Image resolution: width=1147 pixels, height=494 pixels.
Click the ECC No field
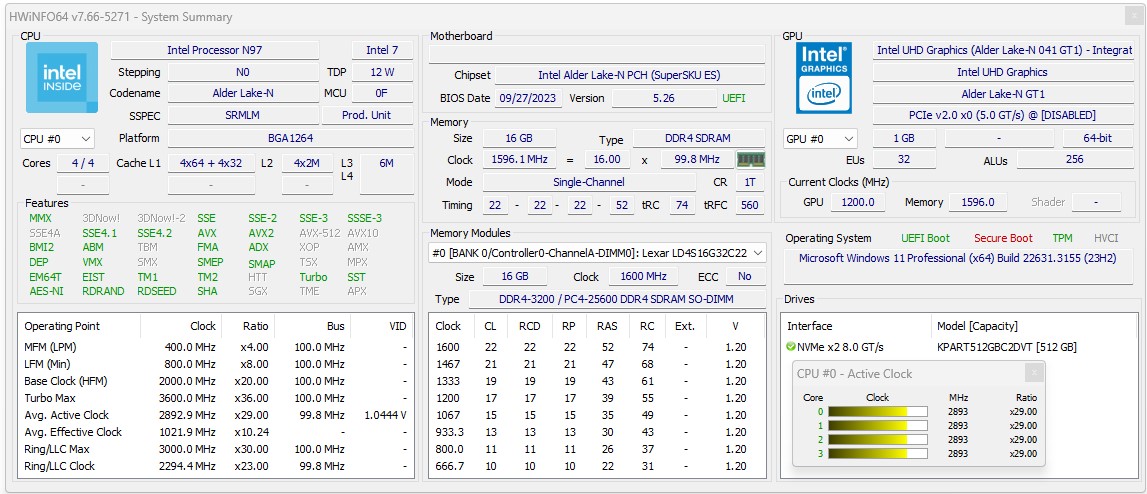(x=745, y=277)
